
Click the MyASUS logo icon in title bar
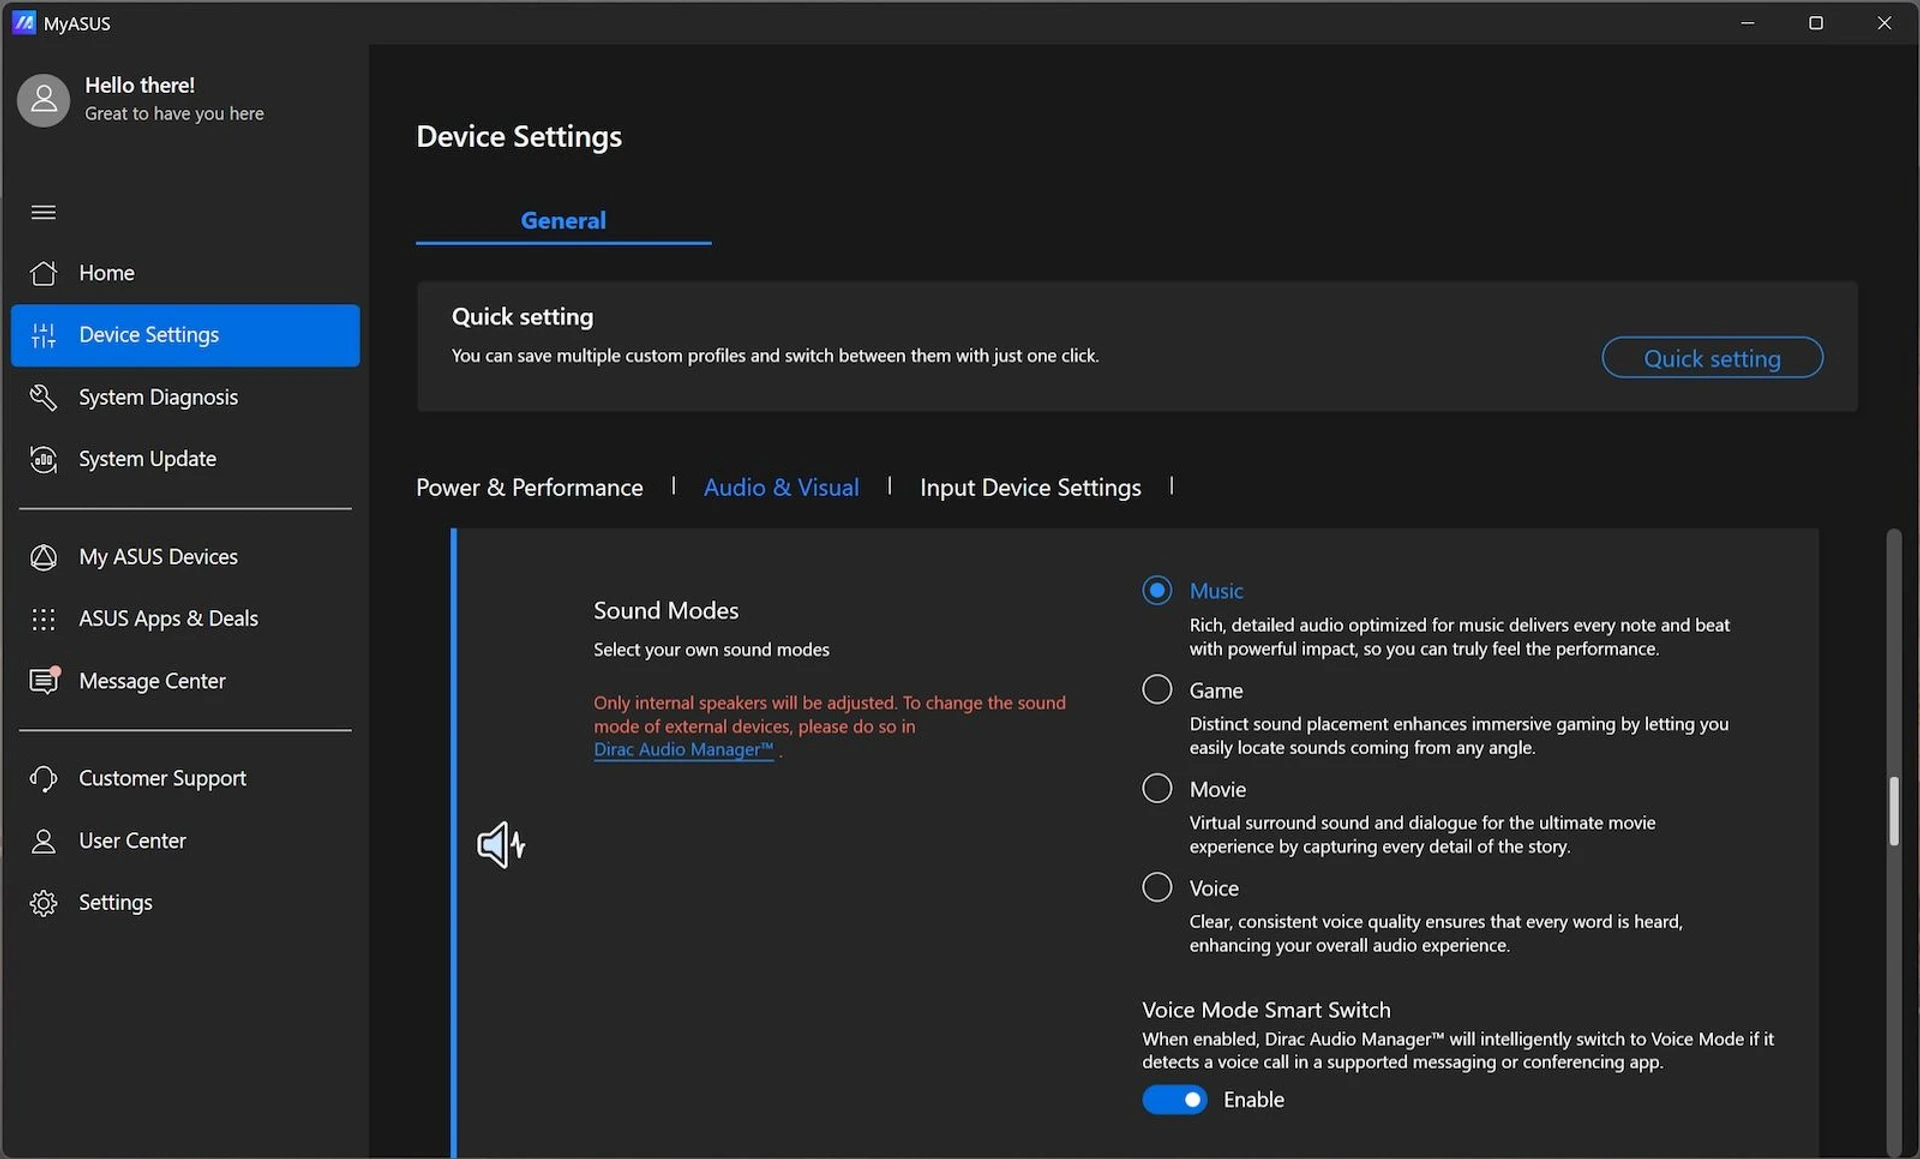click(24, 22)
